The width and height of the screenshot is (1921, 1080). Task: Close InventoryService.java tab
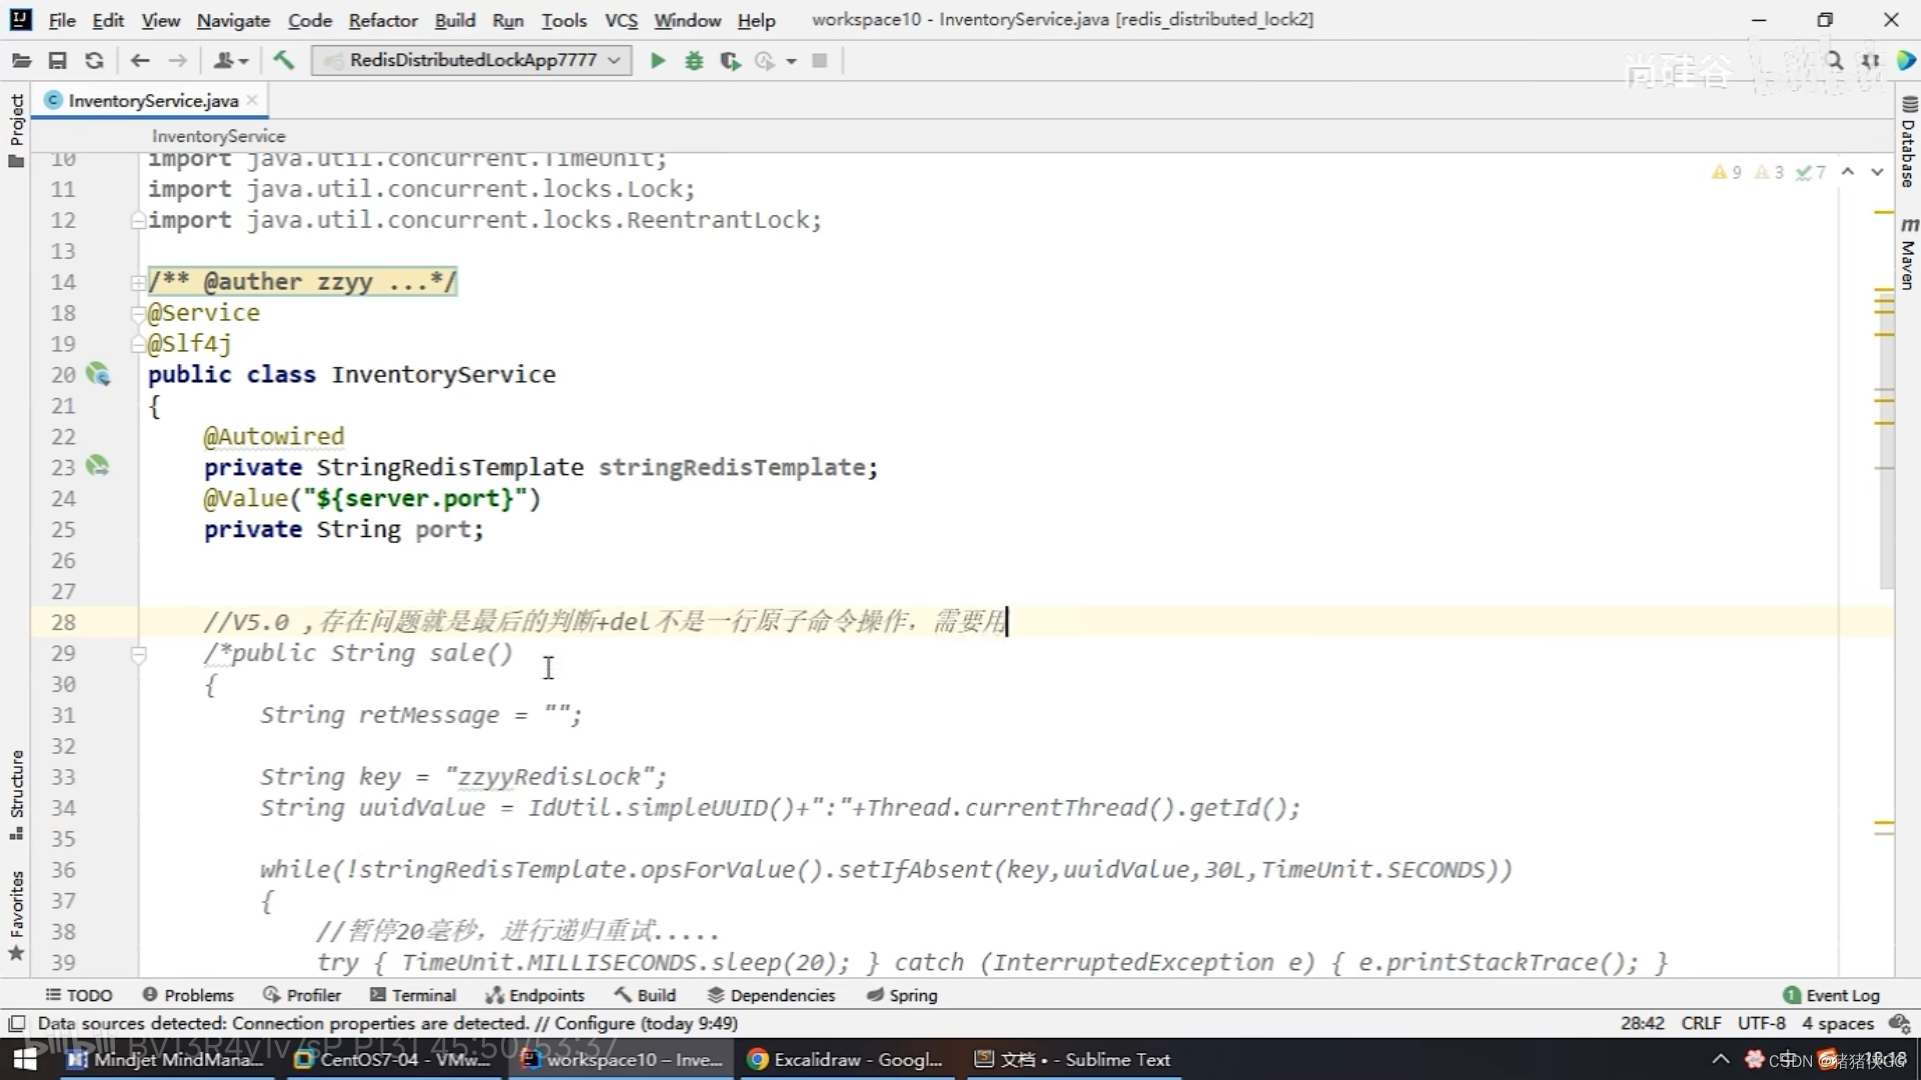pyautogui.click(x=252, y=100)
